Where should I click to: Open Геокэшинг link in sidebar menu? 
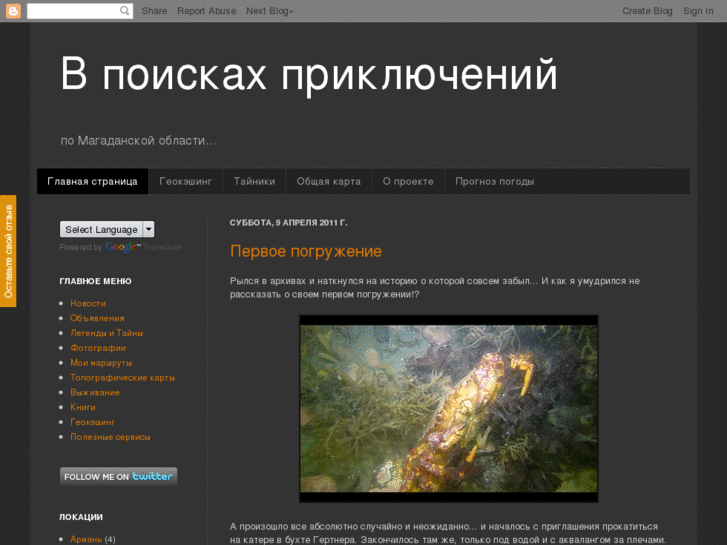click(92, 422)
